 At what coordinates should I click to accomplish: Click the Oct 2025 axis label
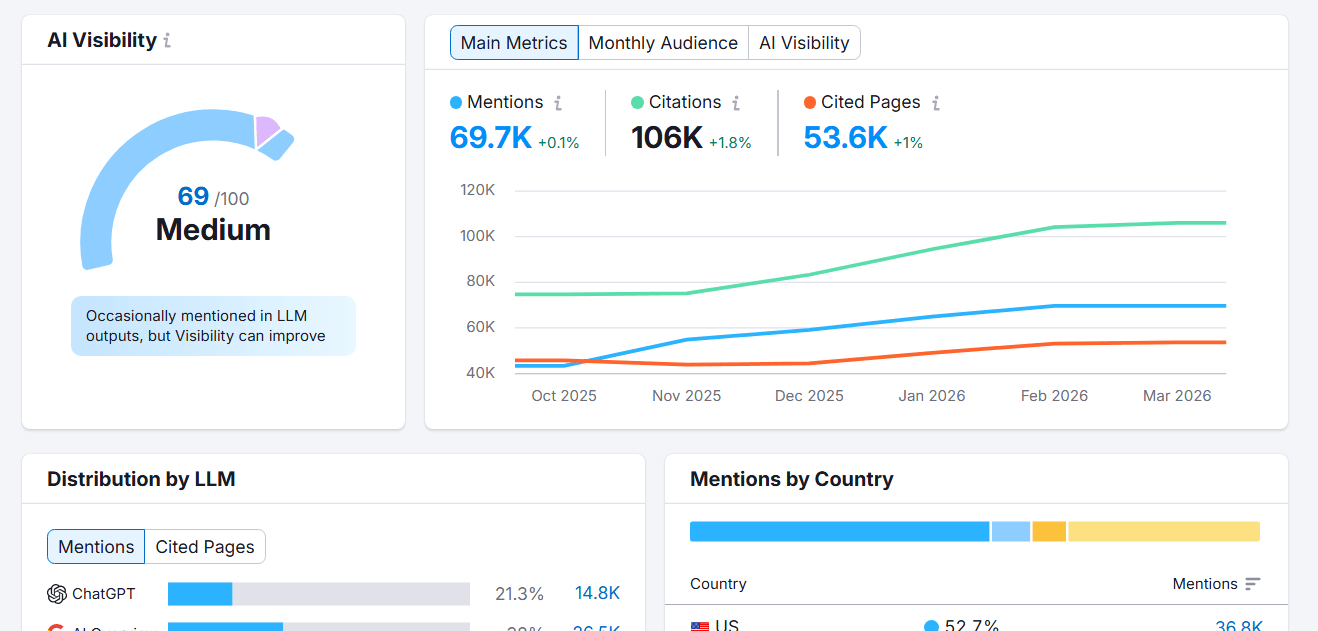[564, 396]
